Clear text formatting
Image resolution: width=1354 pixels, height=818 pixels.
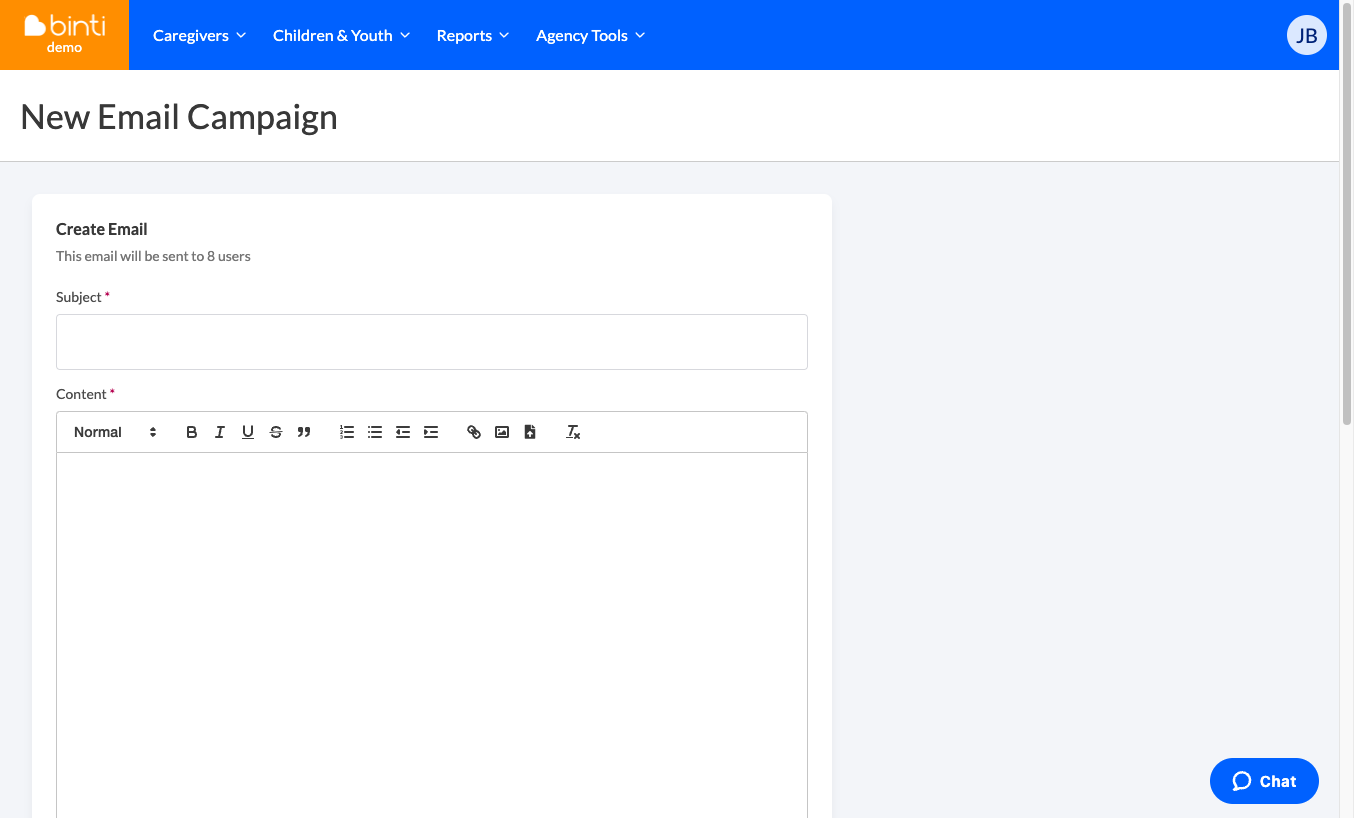pyautogui.click(x=573, y=432)
